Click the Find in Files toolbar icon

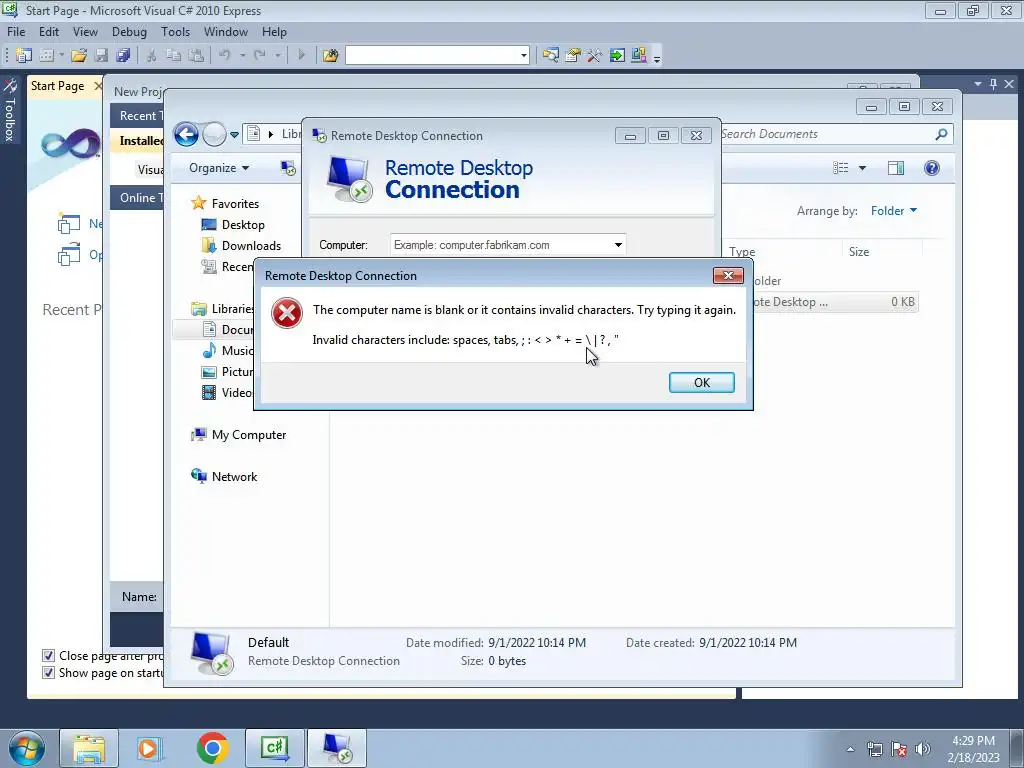click(x=330, y=56)
